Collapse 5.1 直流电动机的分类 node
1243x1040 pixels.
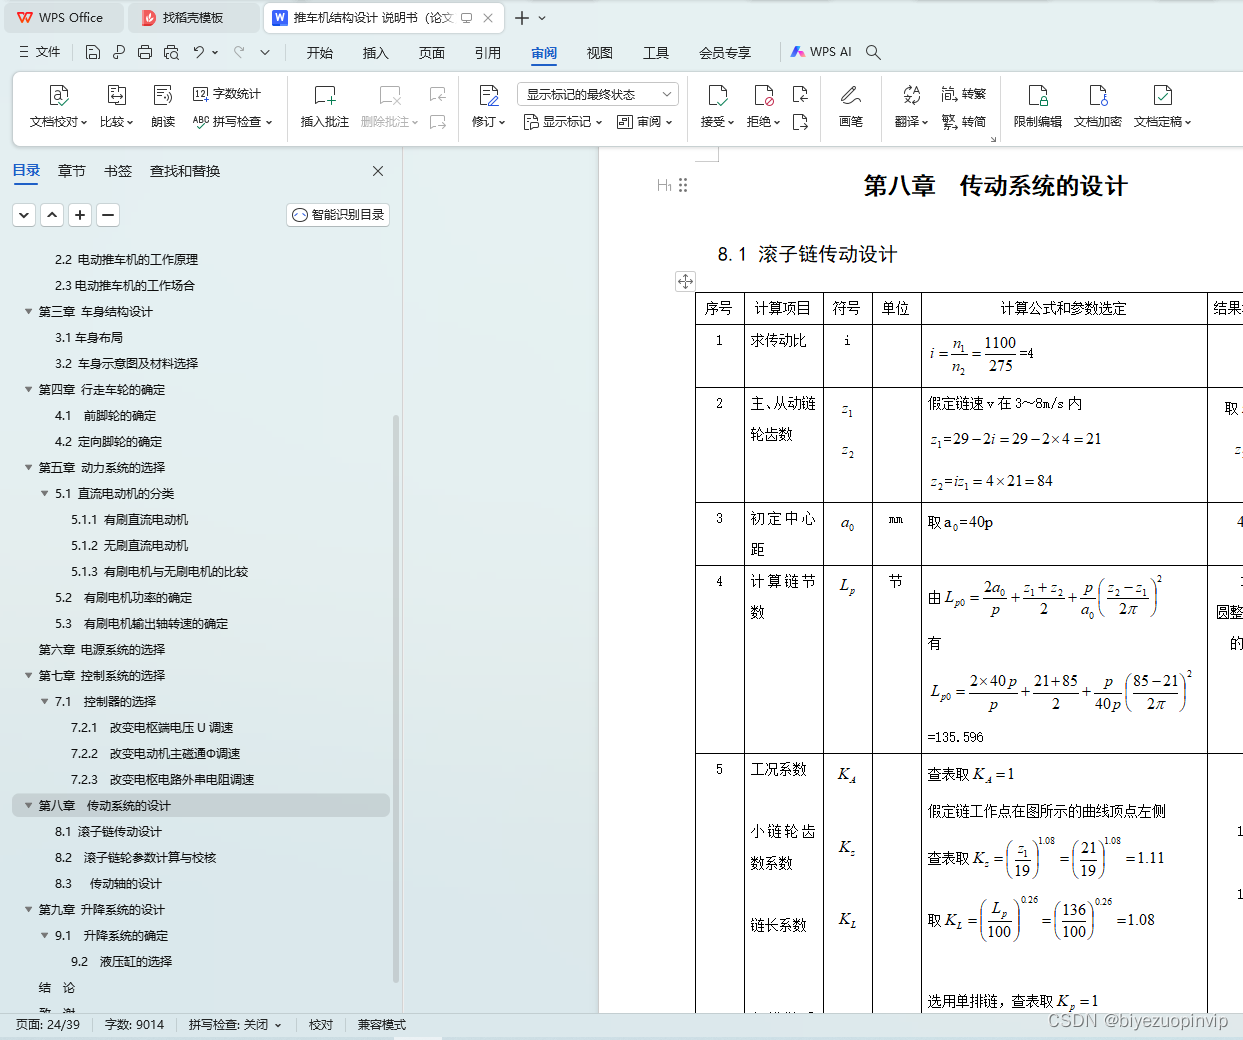tap(45, 494)
